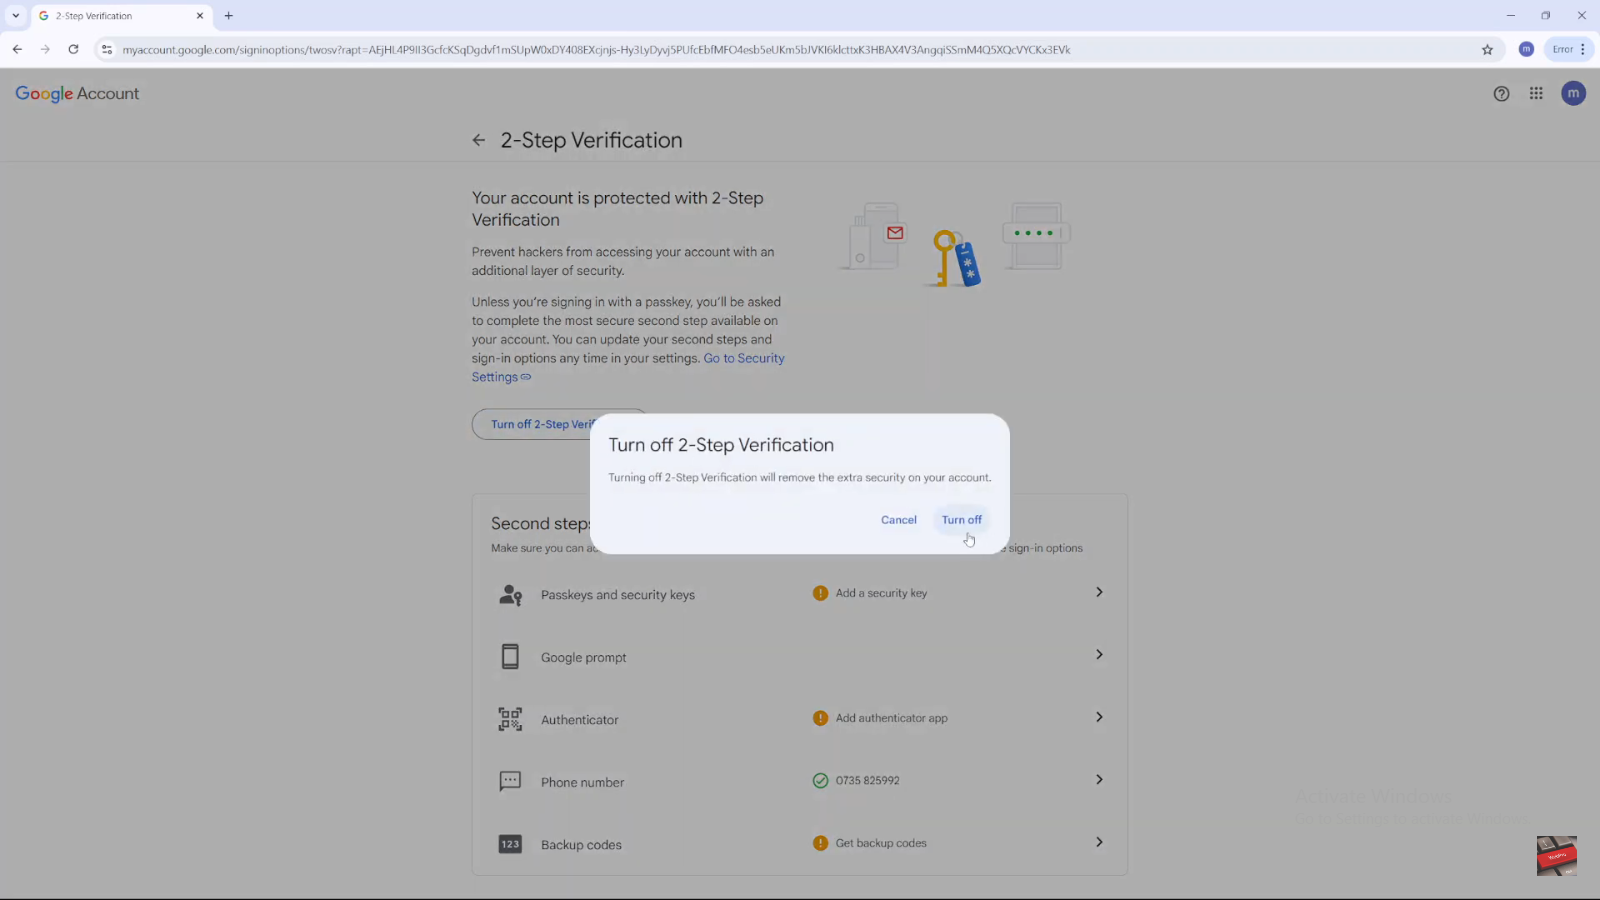This screenshot has width=1600, height=900.
Task: Click the Authenticator QR icon
Action: [x=510, y=719]
